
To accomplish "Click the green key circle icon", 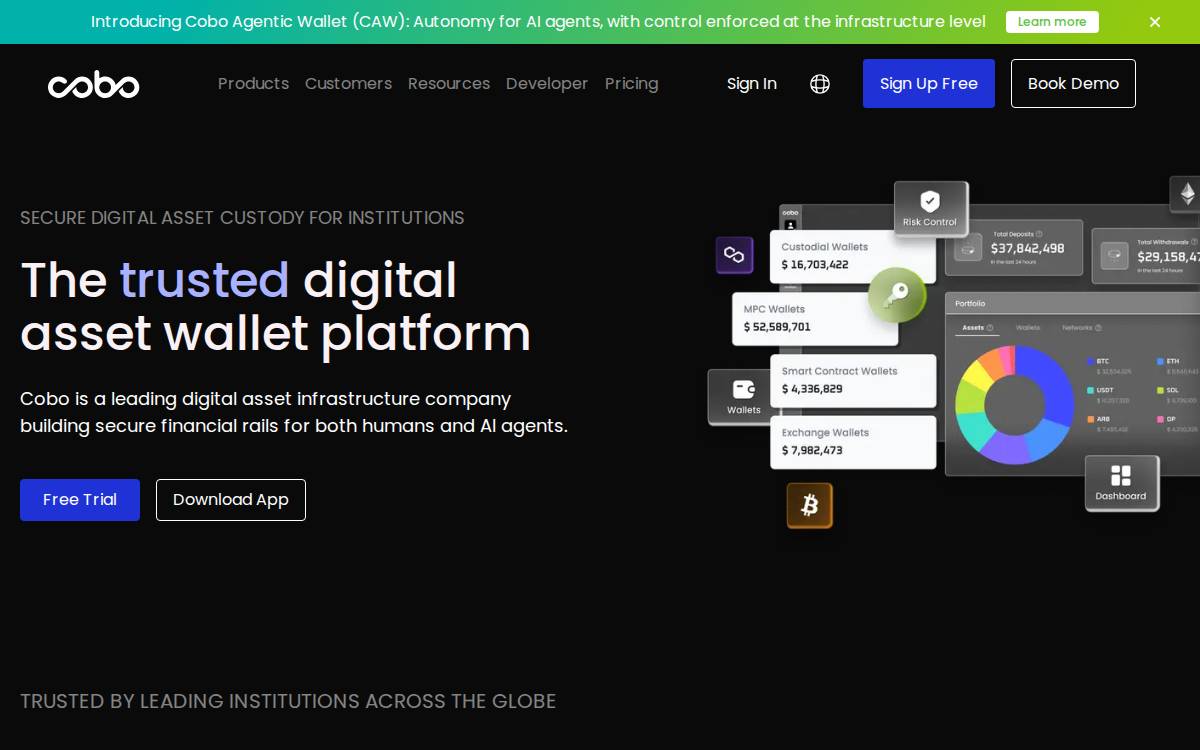I will tap(897, 295).
